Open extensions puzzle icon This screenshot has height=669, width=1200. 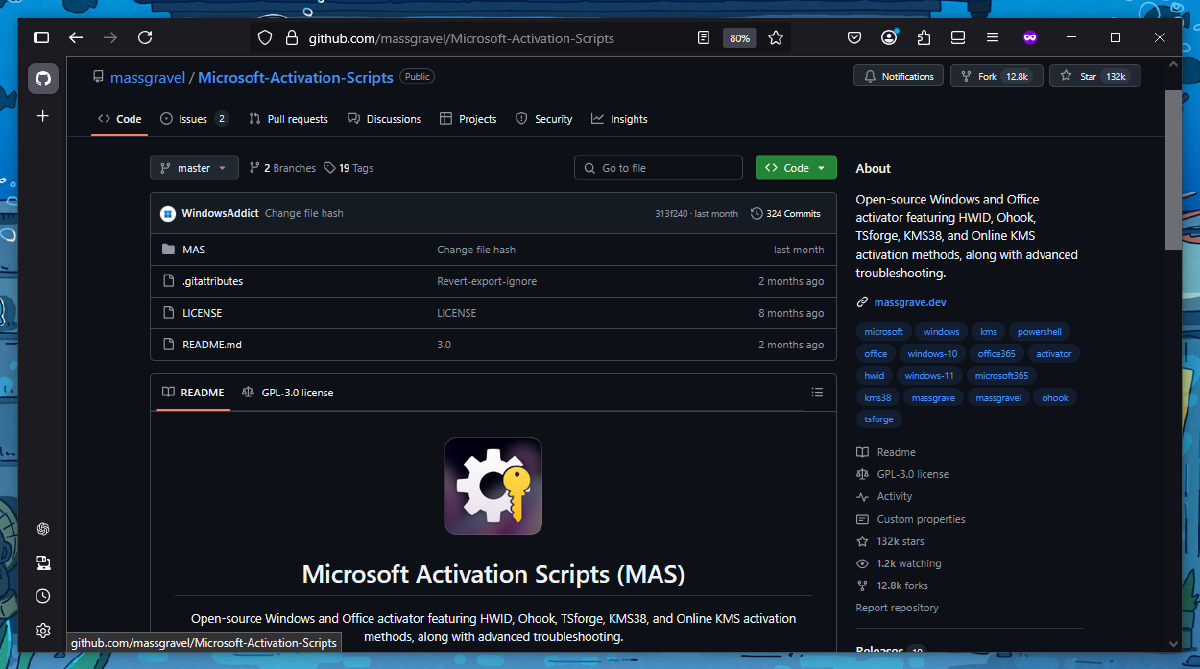pos(923,38)
